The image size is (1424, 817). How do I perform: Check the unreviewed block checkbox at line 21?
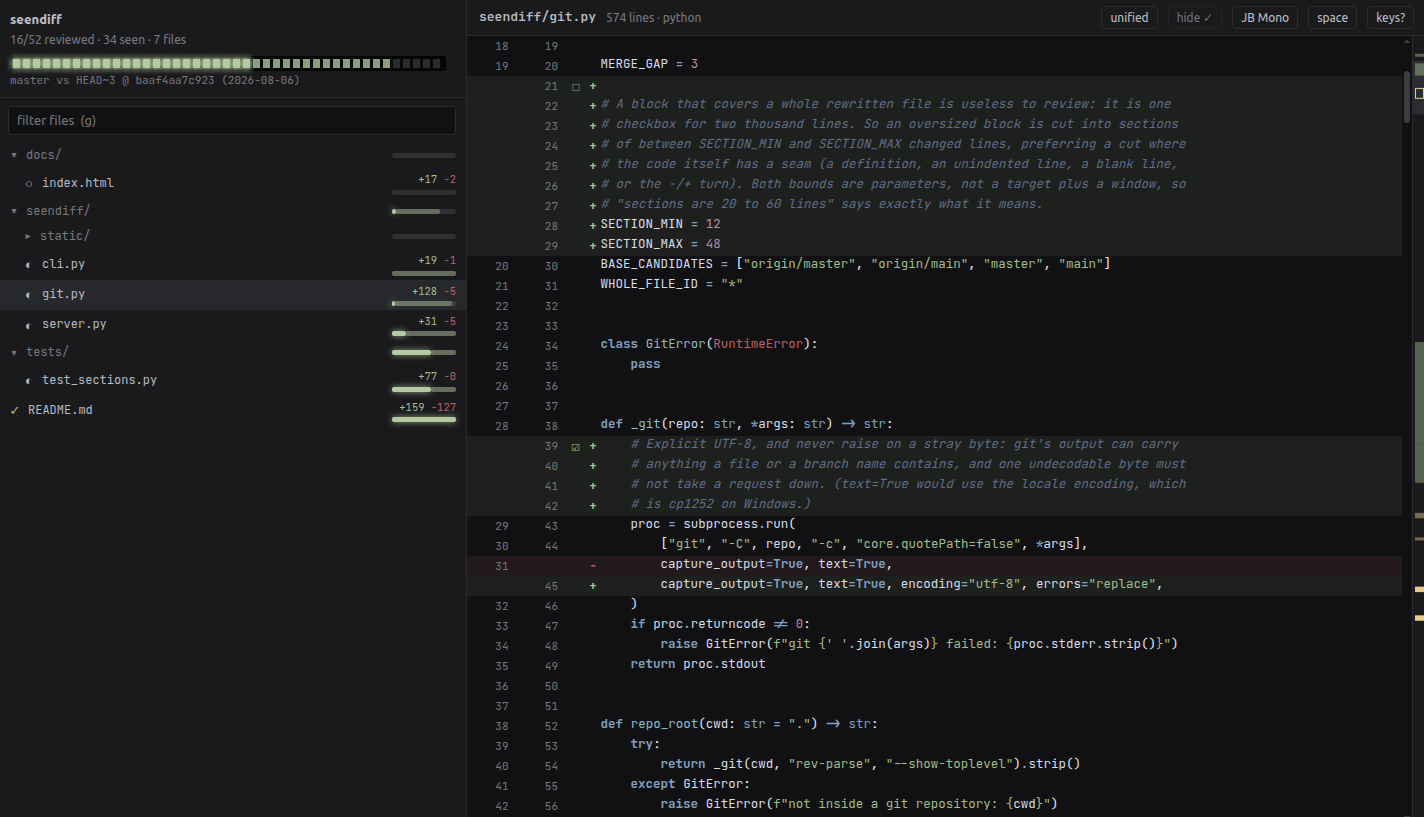tap(576, 87)
